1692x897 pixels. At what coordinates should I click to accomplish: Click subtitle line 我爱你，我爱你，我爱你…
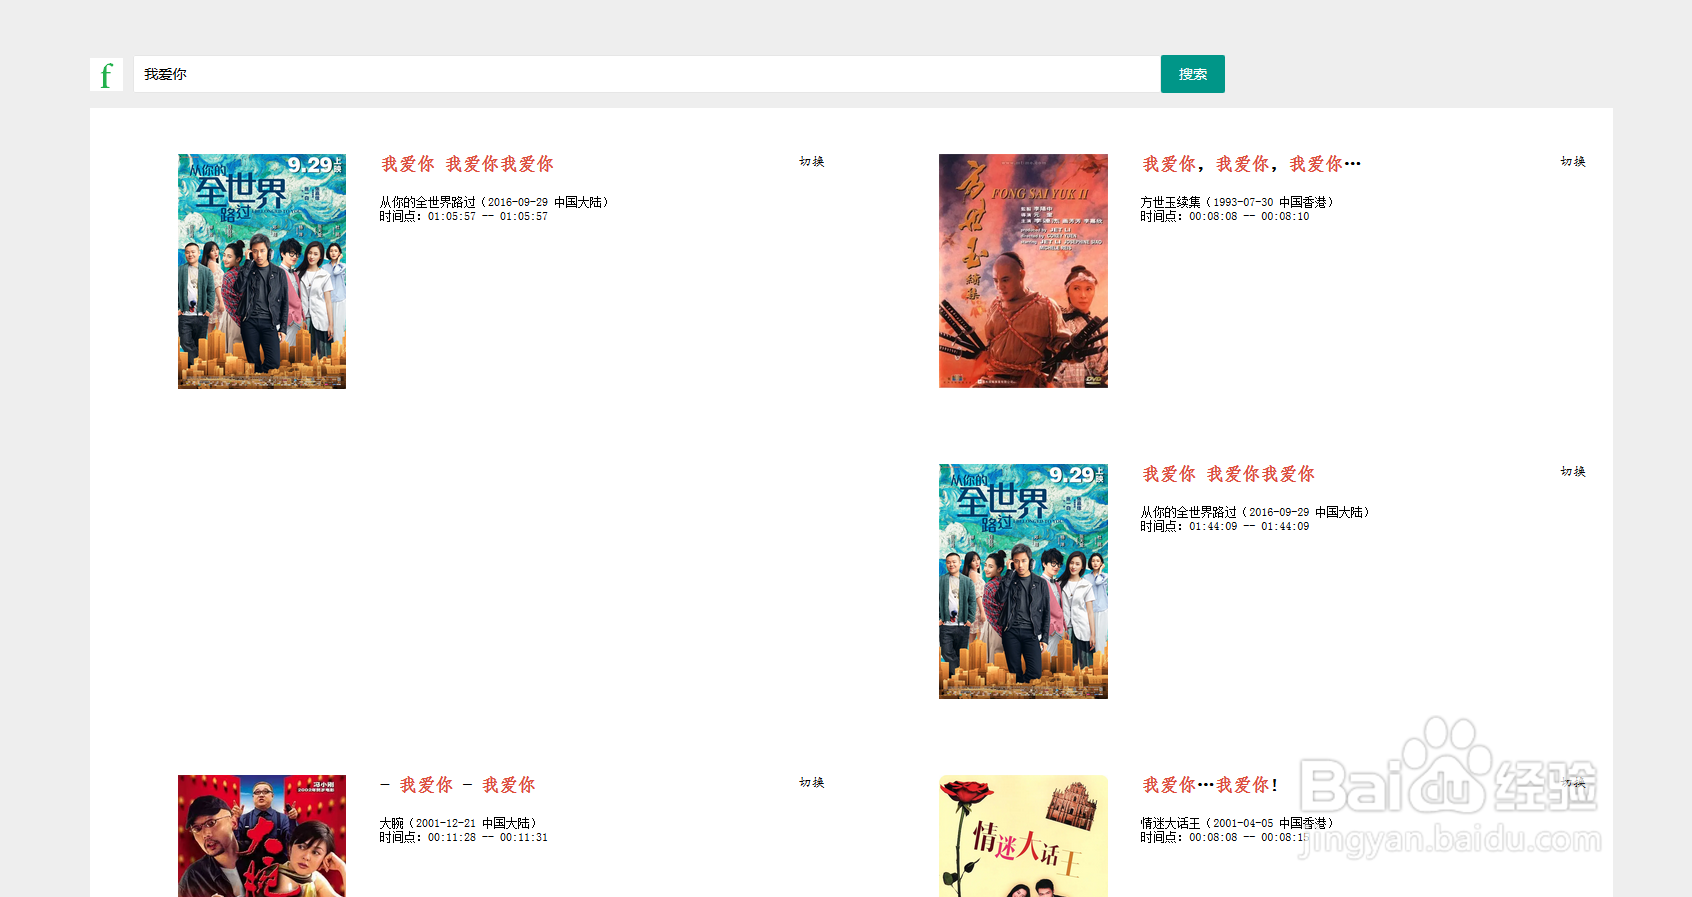pyautogui.click(x=1251, y=164)
